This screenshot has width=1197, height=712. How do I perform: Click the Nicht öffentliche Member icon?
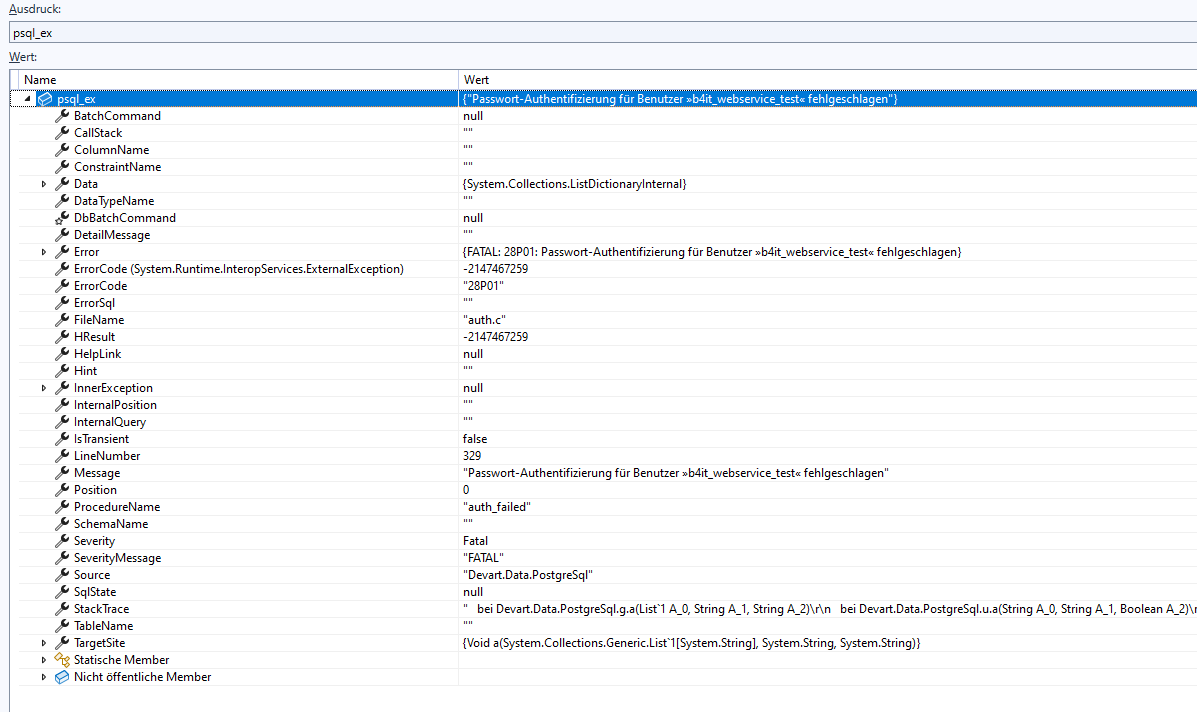(62, 677)
